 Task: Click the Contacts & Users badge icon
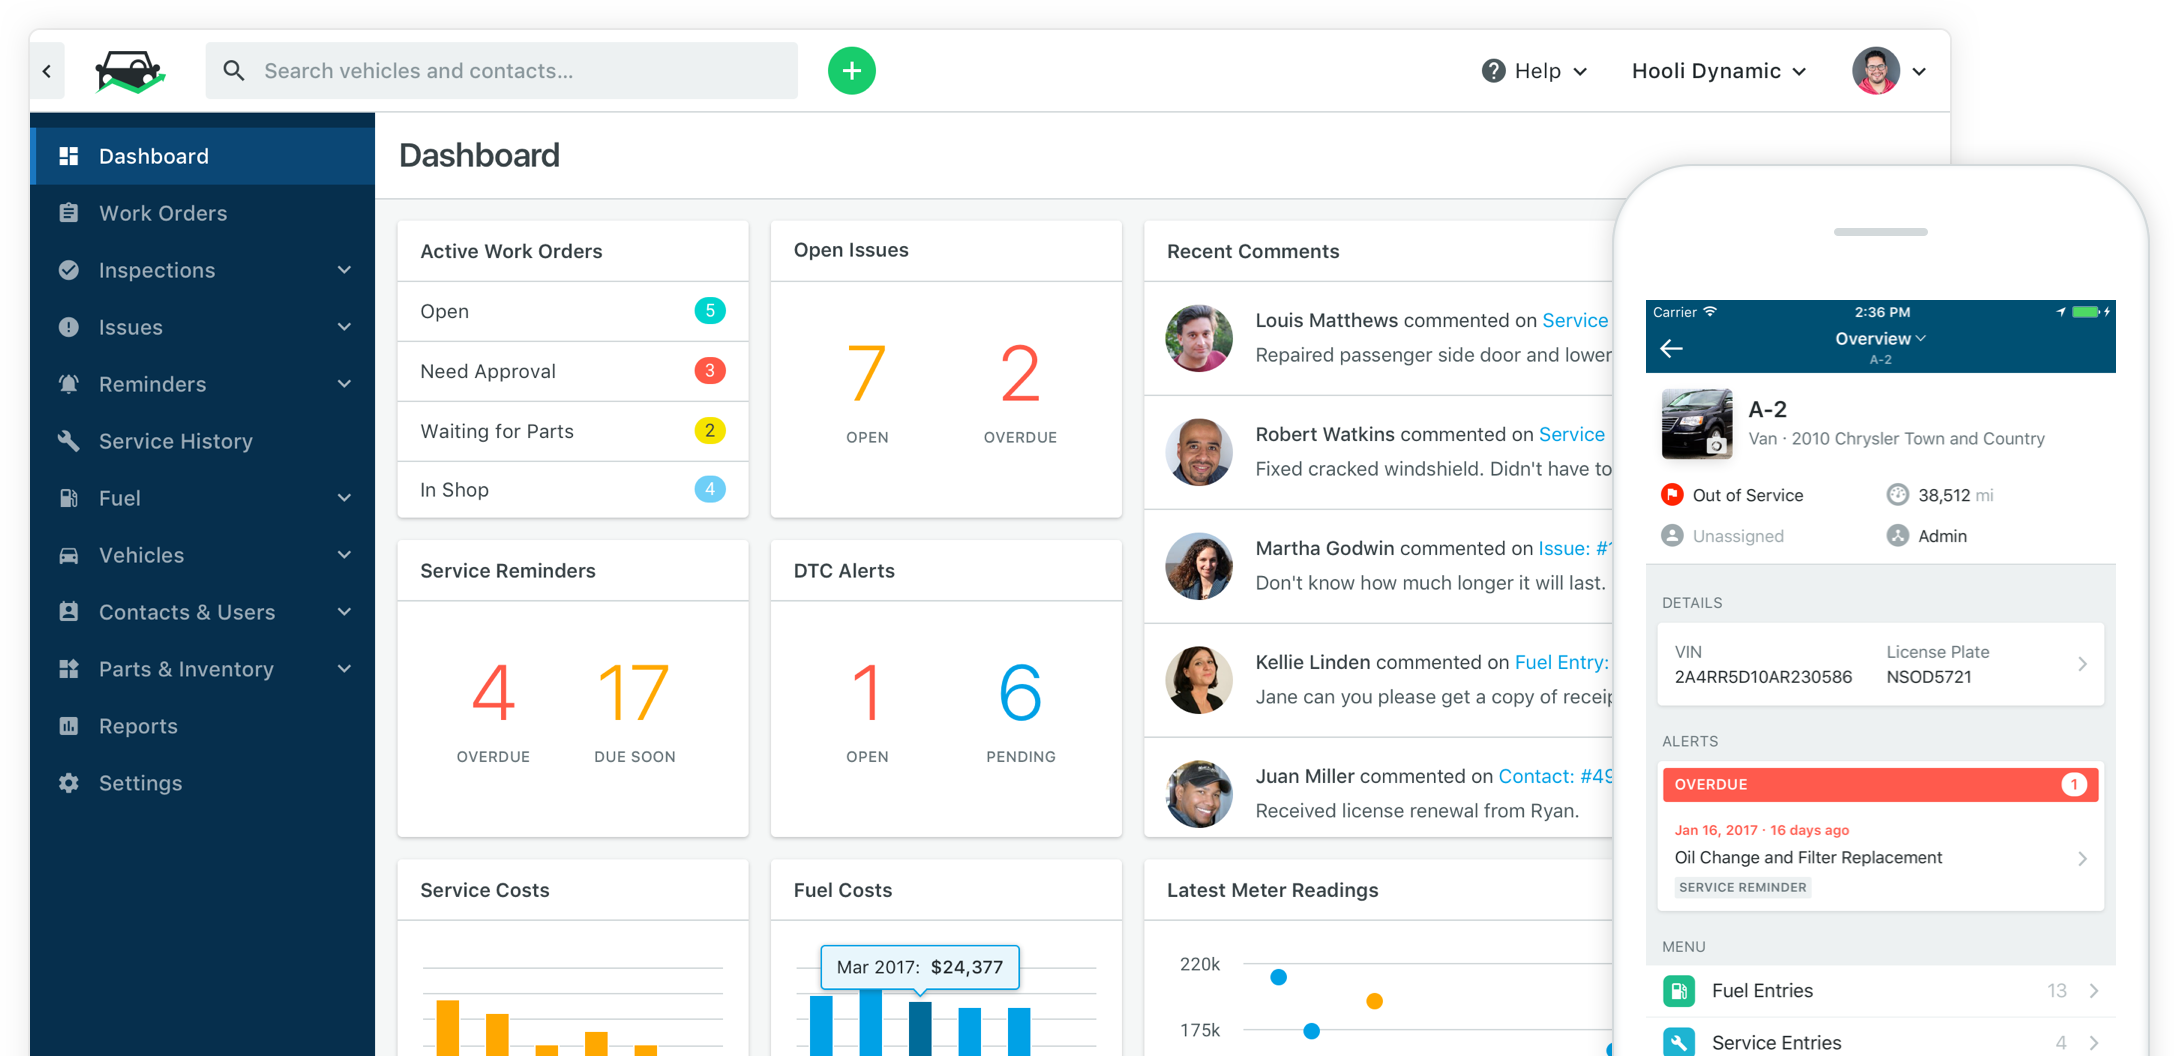(x=69, y=612)
